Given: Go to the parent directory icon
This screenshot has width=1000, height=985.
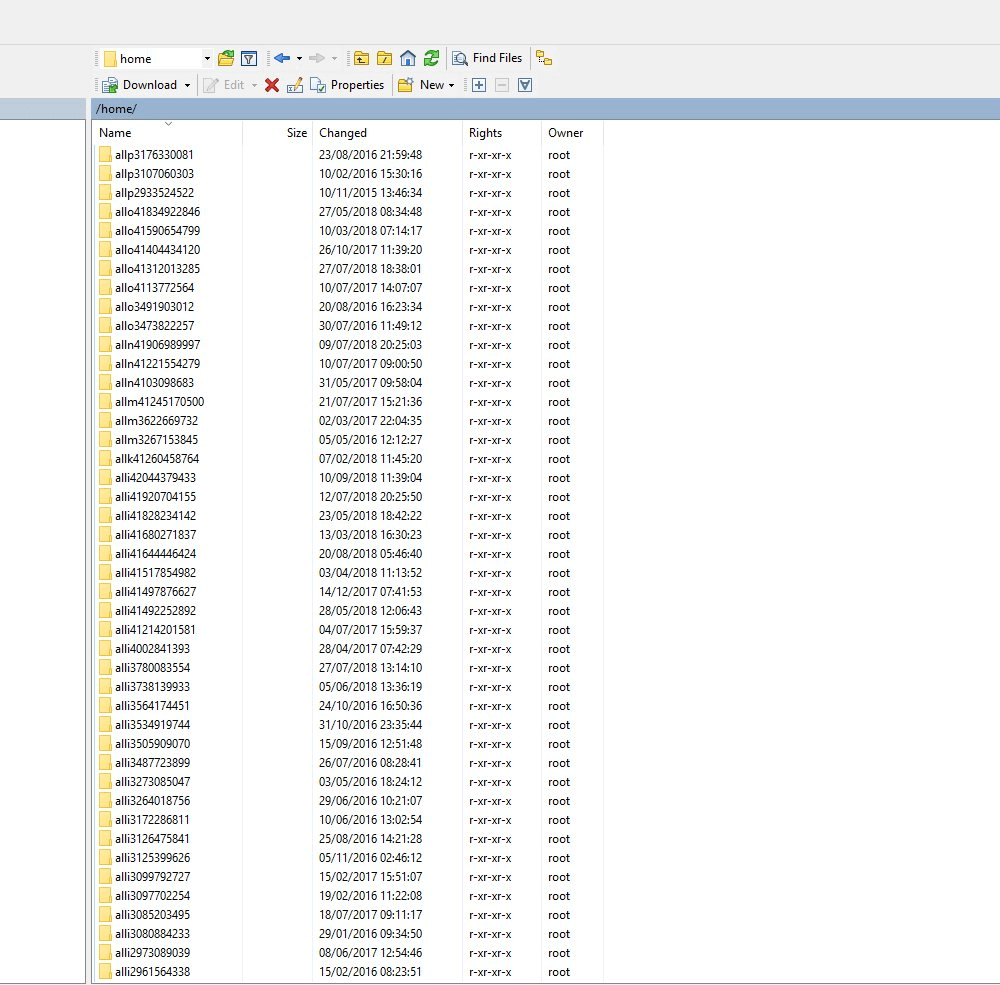Looking at the screenshot, I should pyautogui.click(x=362, y=59).
